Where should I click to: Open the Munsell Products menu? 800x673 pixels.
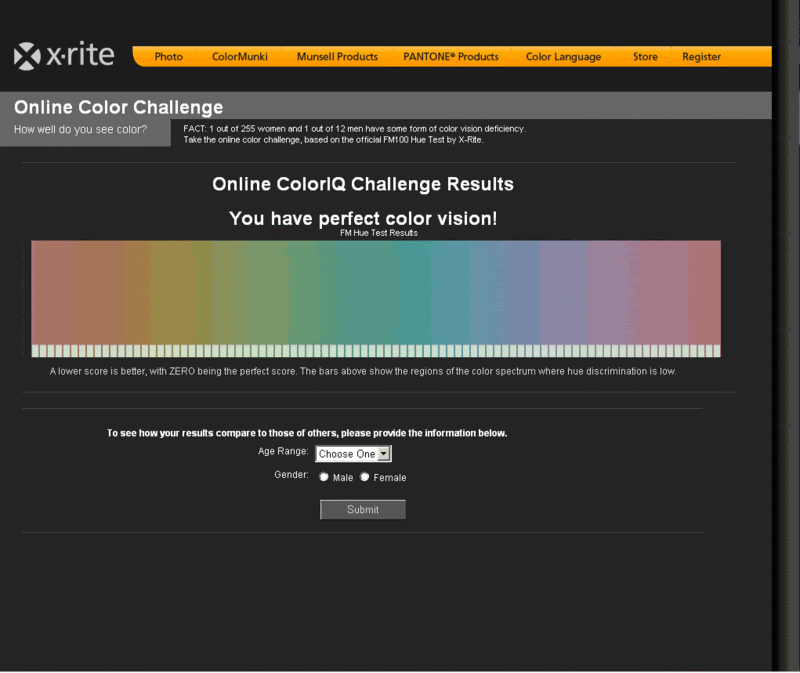[x=337, y=57]
